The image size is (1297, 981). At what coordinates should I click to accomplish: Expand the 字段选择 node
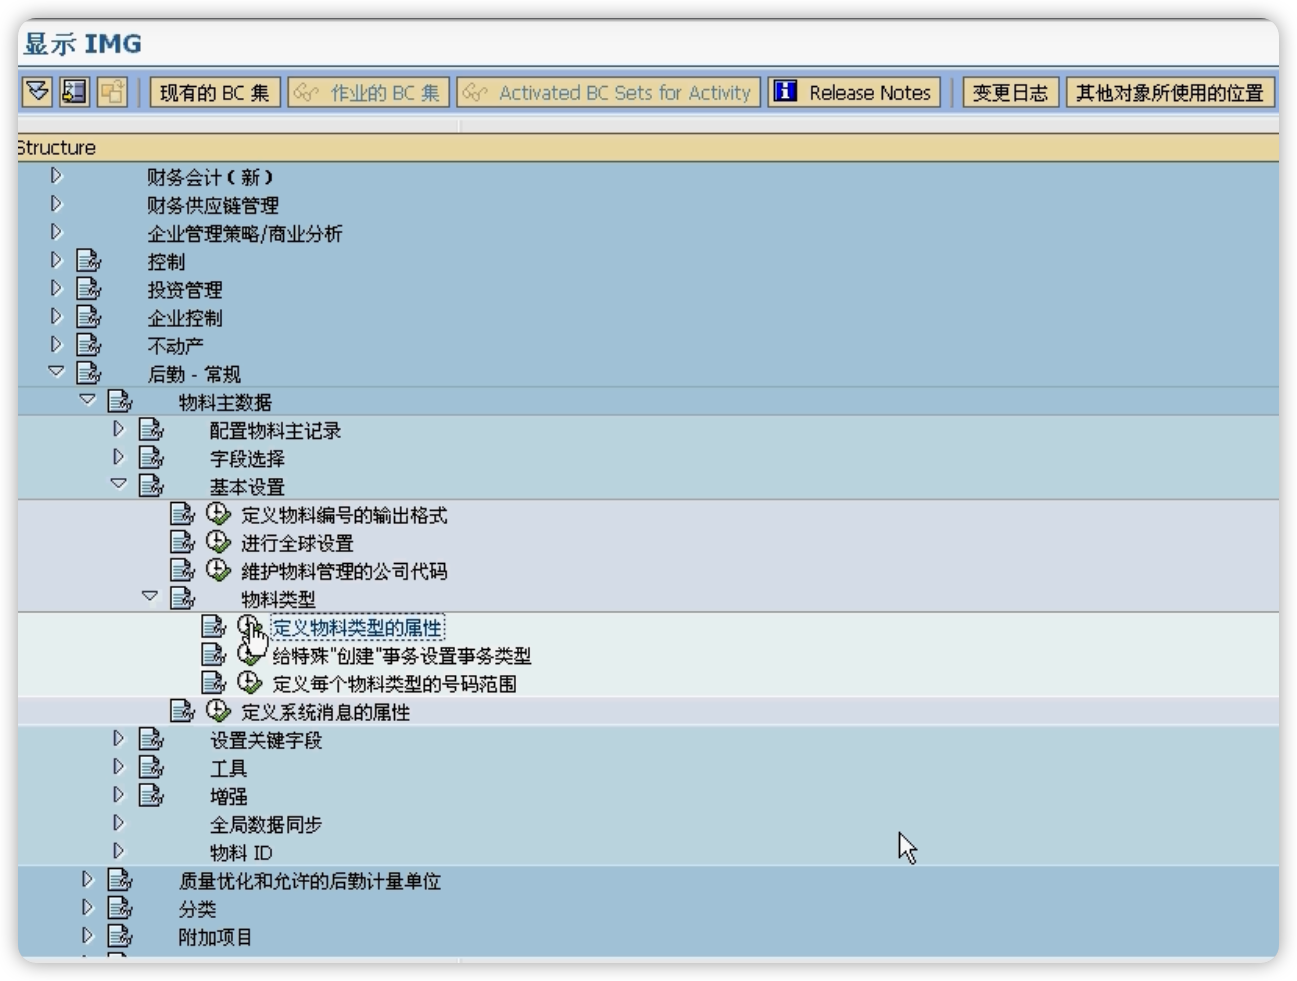coord(118,457)
